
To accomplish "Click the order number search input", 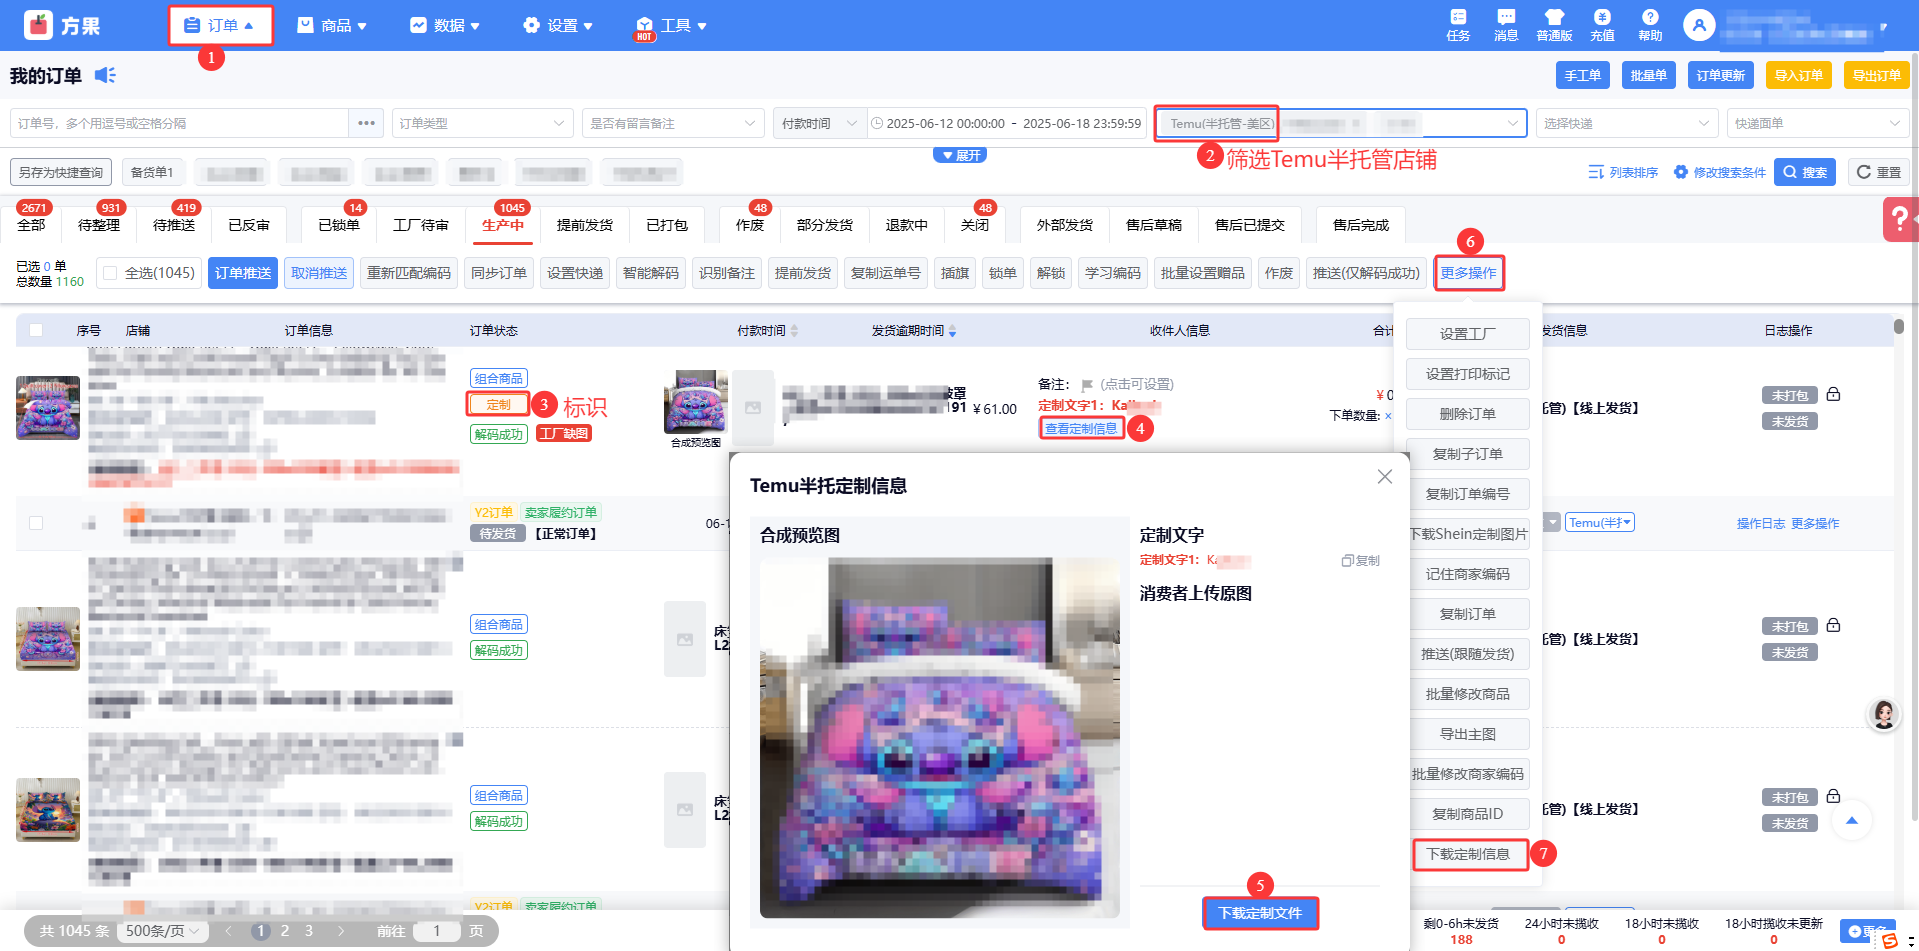I will [x=180, y=123].
